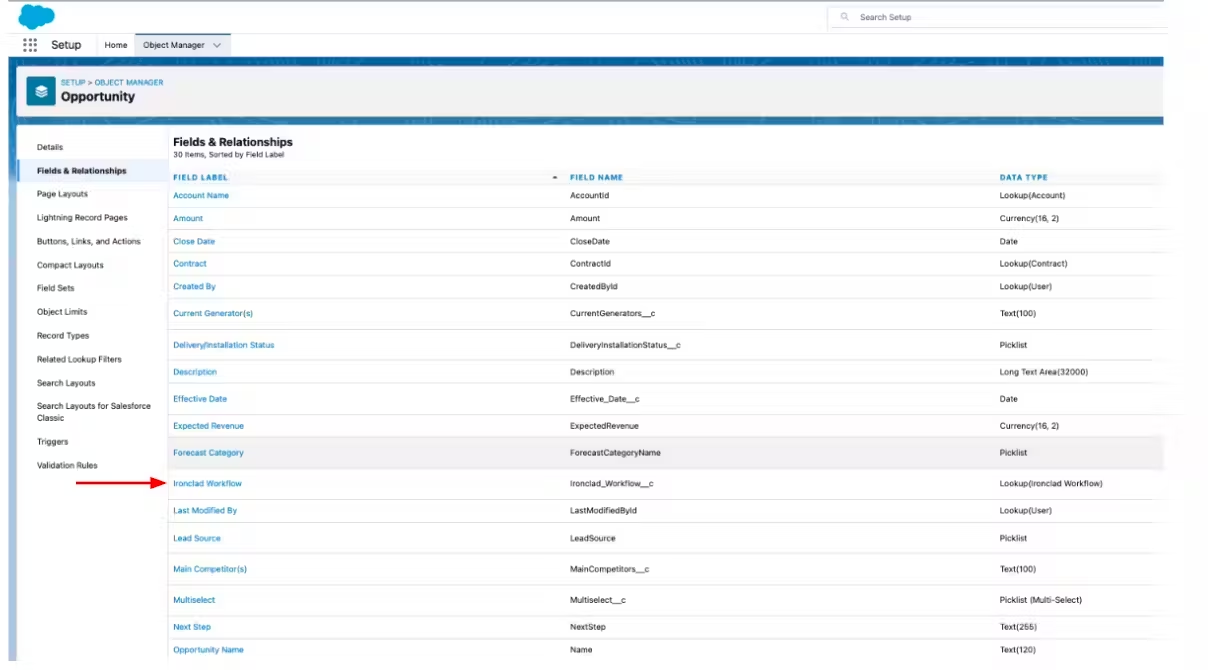
Task: Select the Lookup(Contract) data type cell
Action: tap(1034, 263)
